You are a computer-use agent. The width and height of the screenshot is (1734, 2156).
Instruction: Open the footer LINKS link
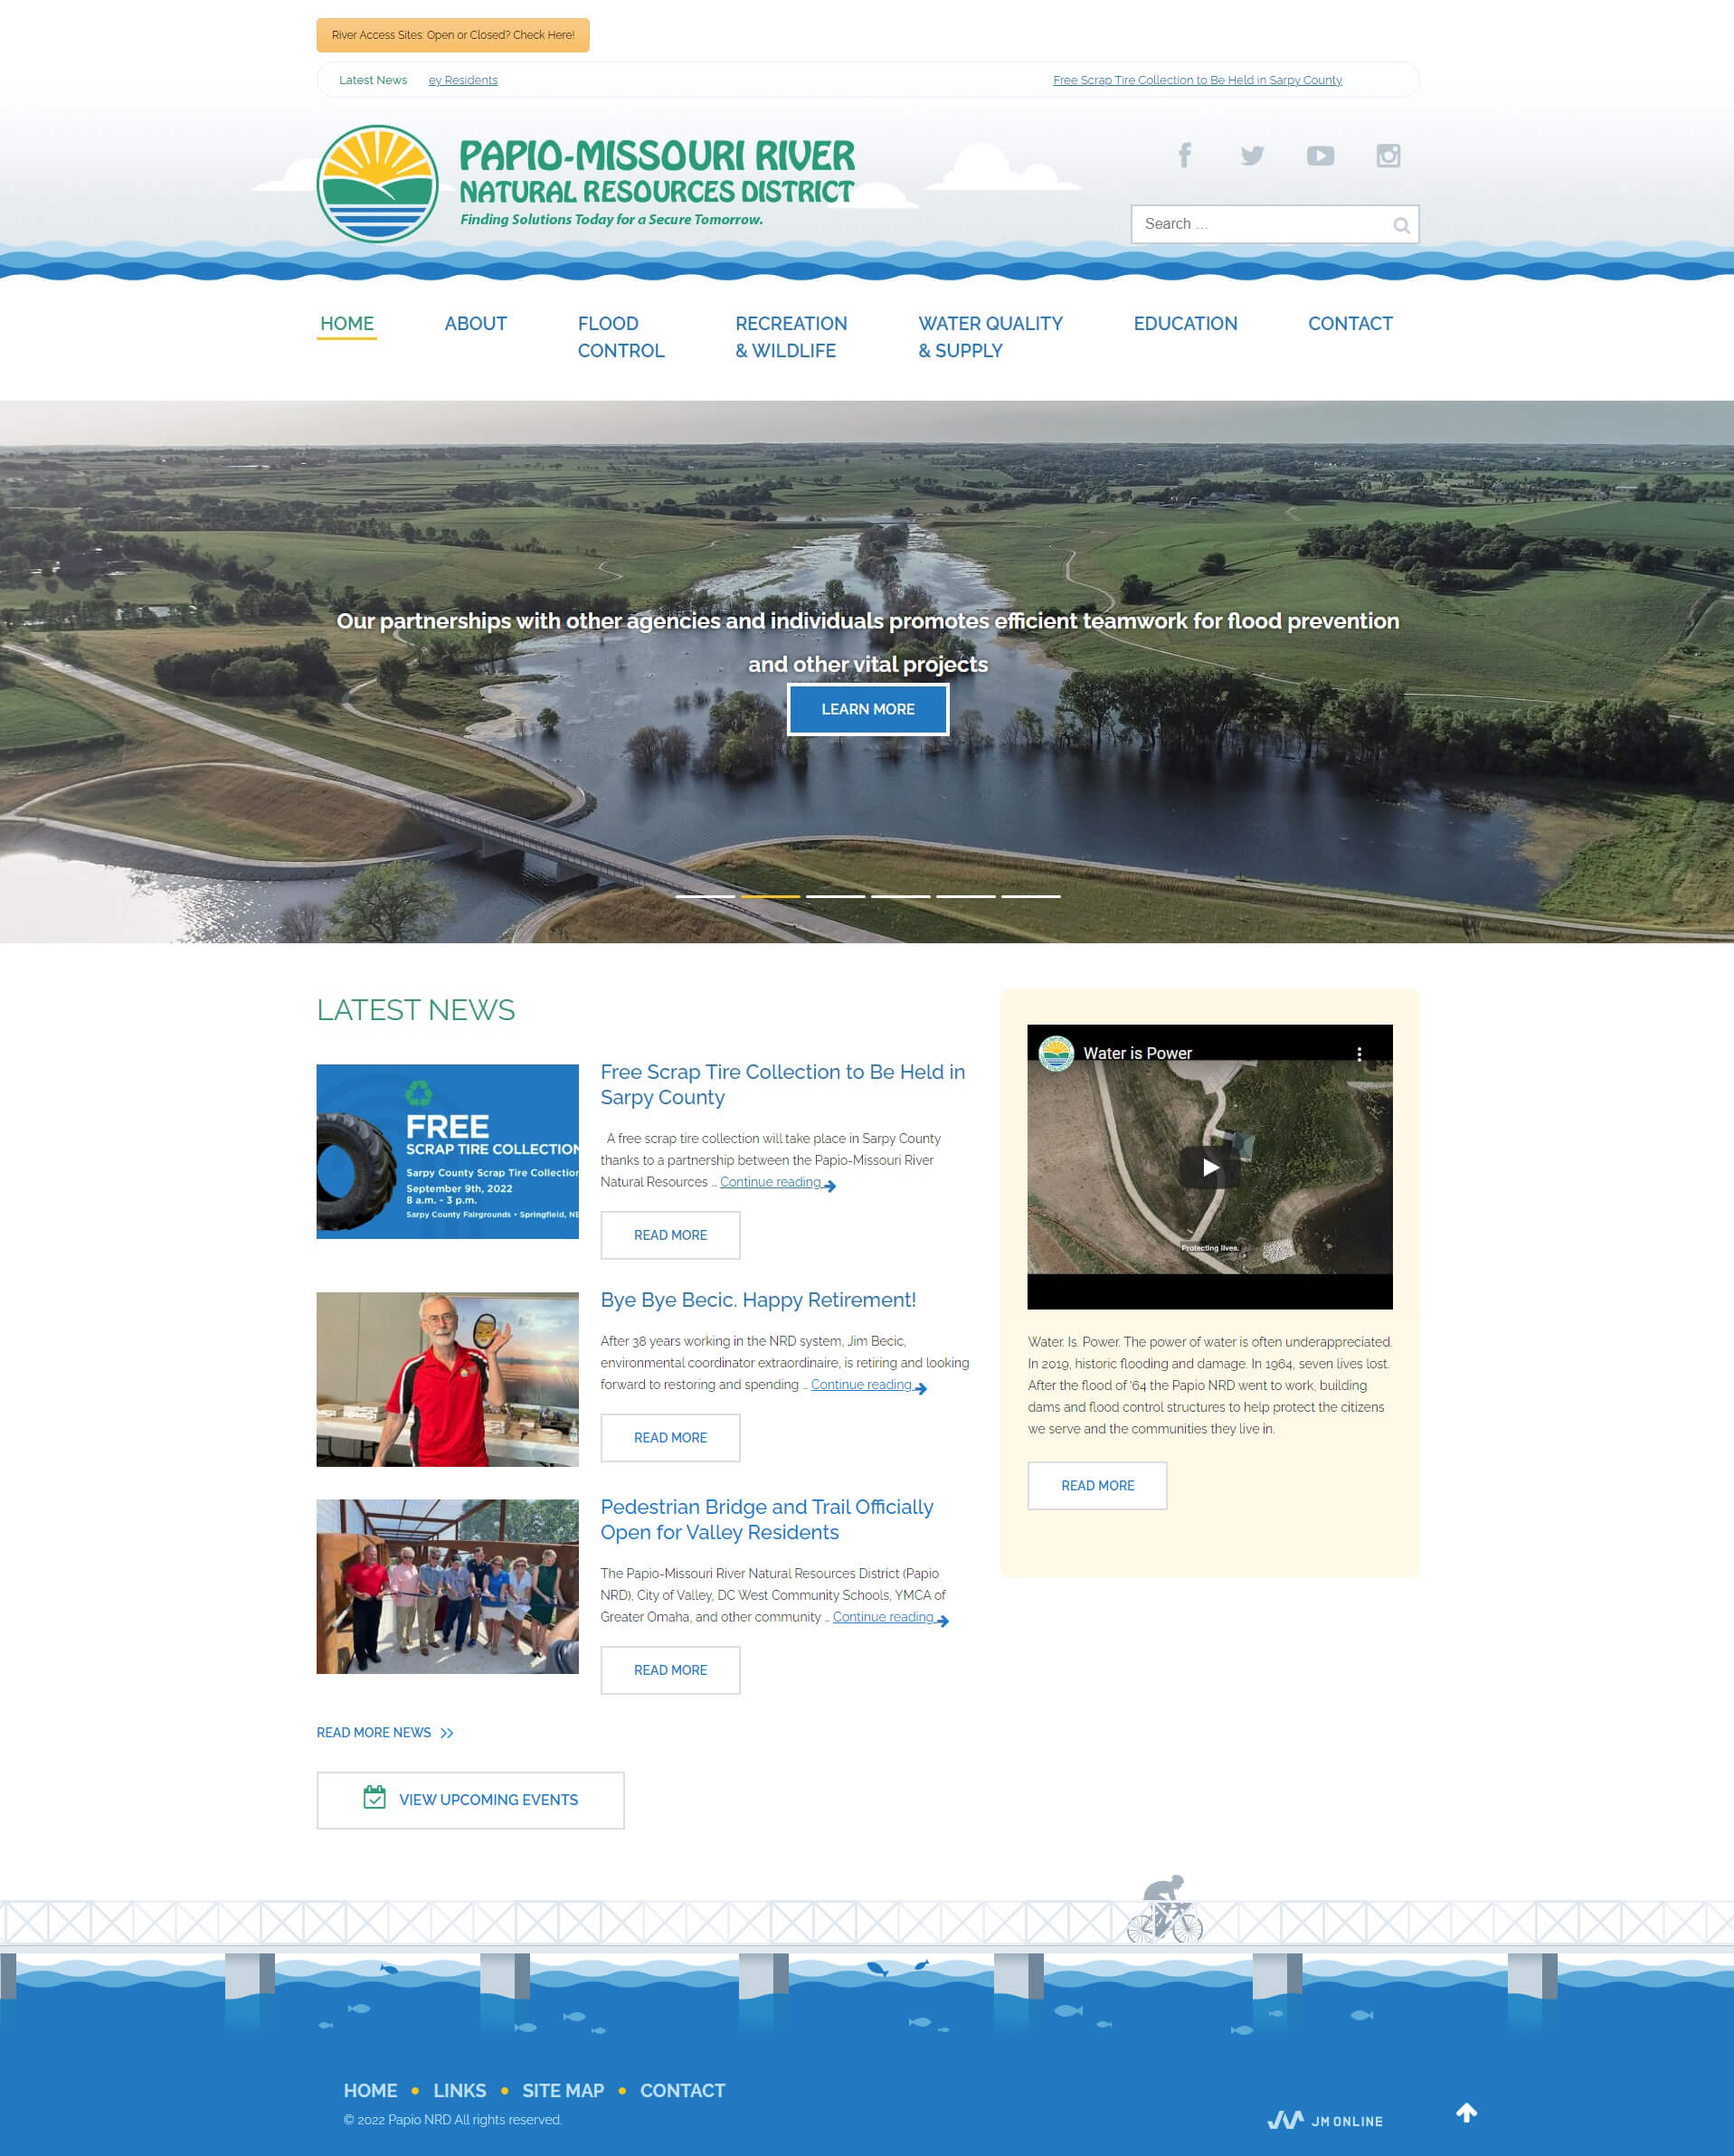click(x=460, y=2090)
